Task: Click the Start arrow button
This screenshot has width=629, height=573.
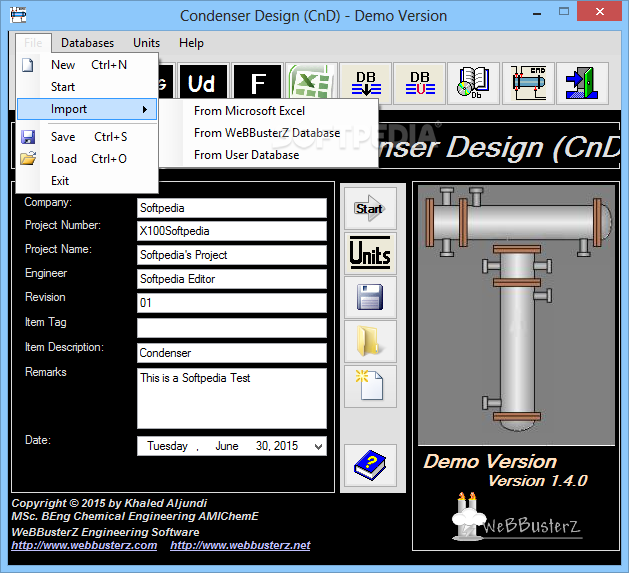Action: pyautogui.click(x=370, y=208)
